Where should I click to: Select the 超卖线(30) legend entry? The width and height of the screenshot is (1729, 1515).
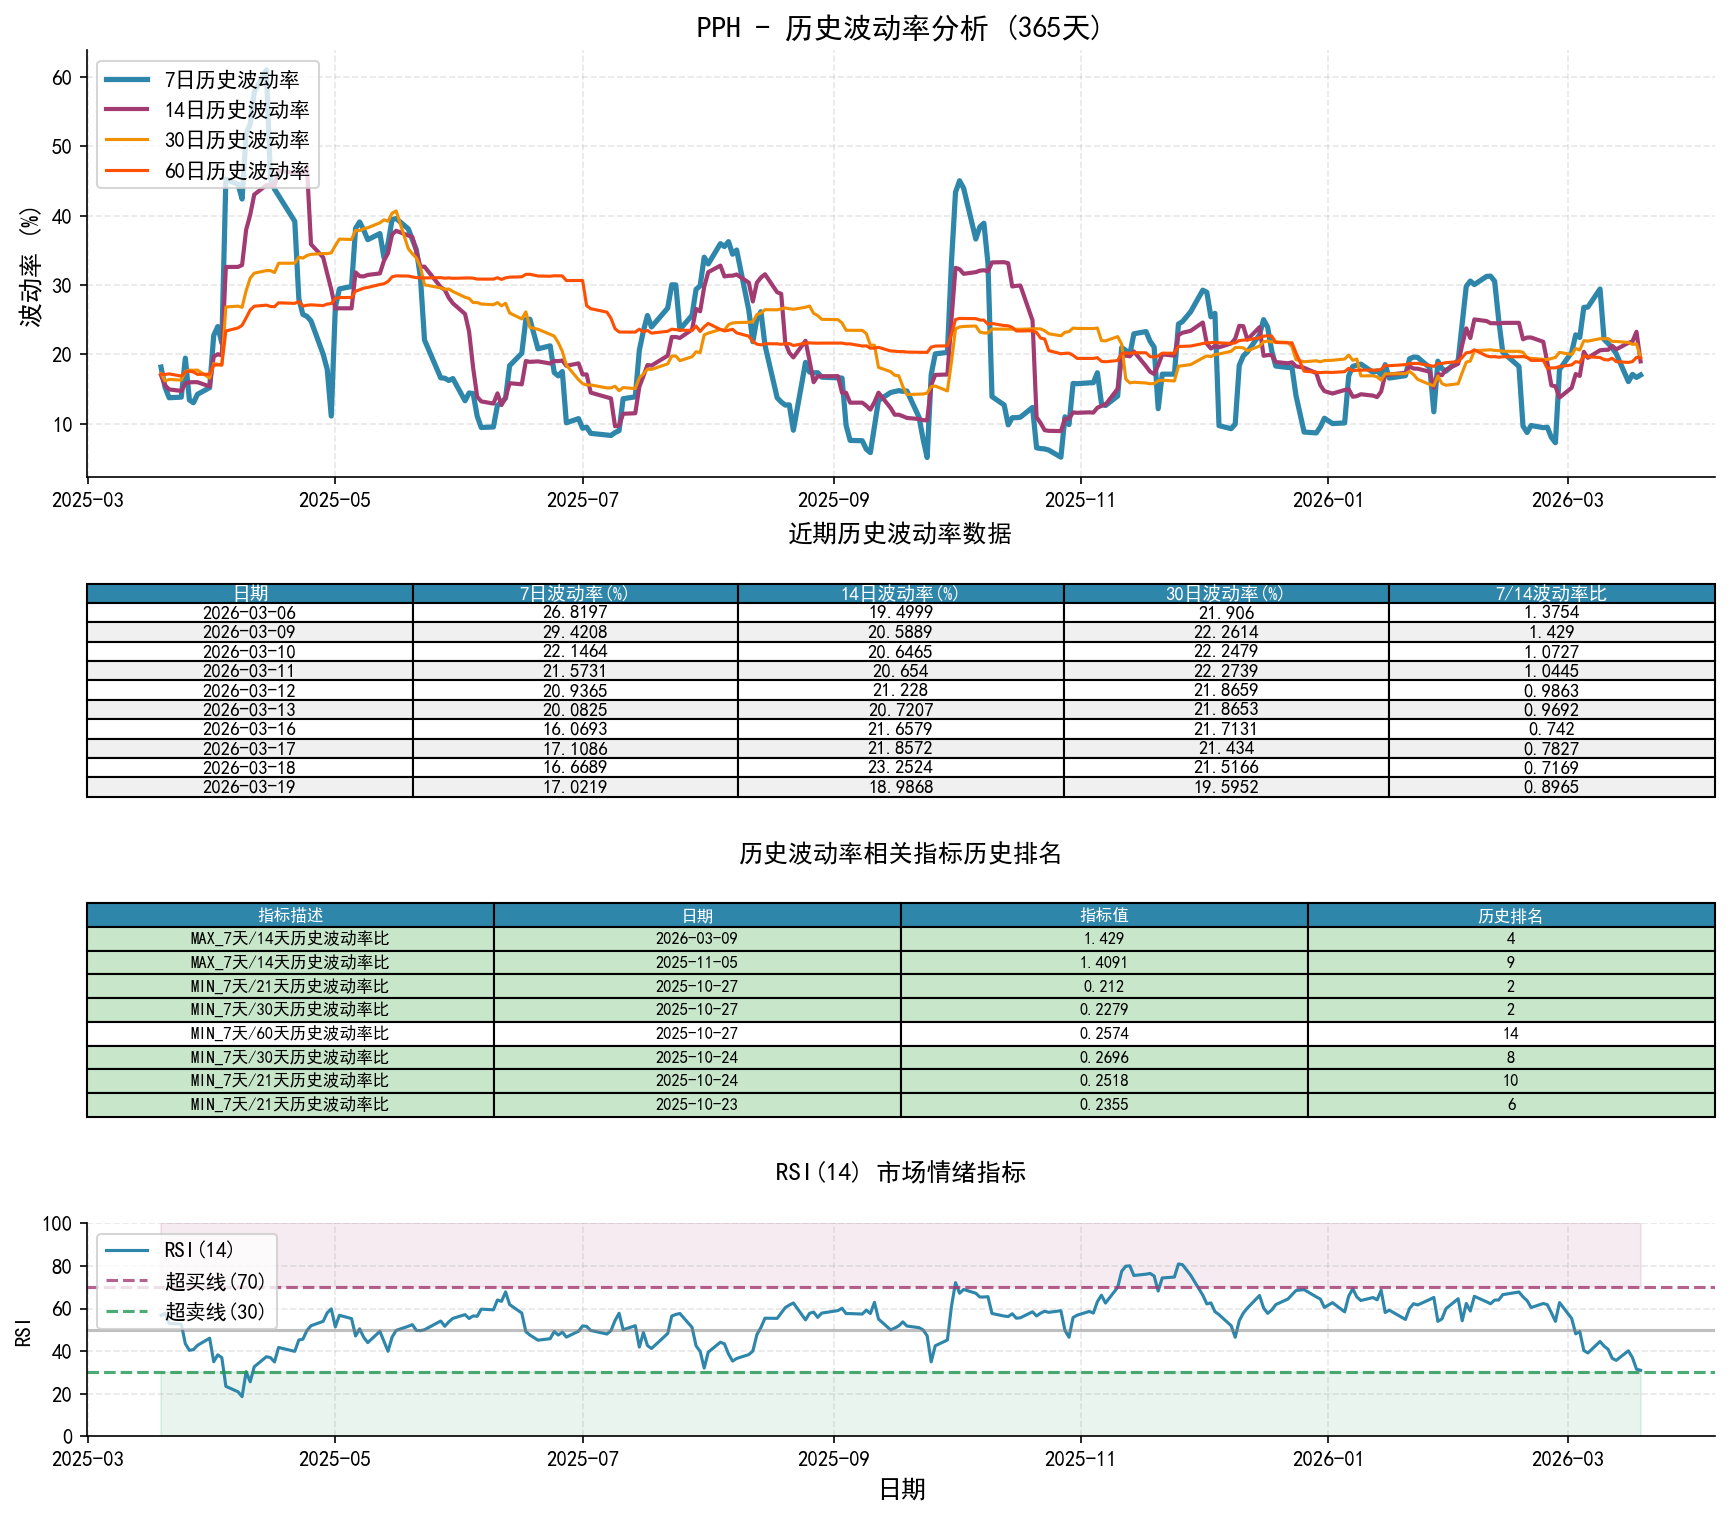(214, 1311)
